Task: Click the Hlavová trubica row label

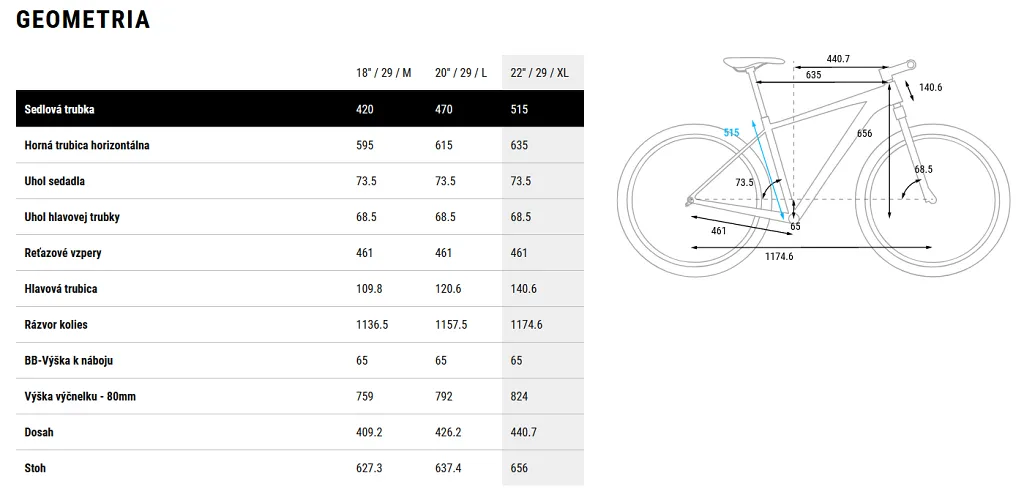Action: pos(61,288)
